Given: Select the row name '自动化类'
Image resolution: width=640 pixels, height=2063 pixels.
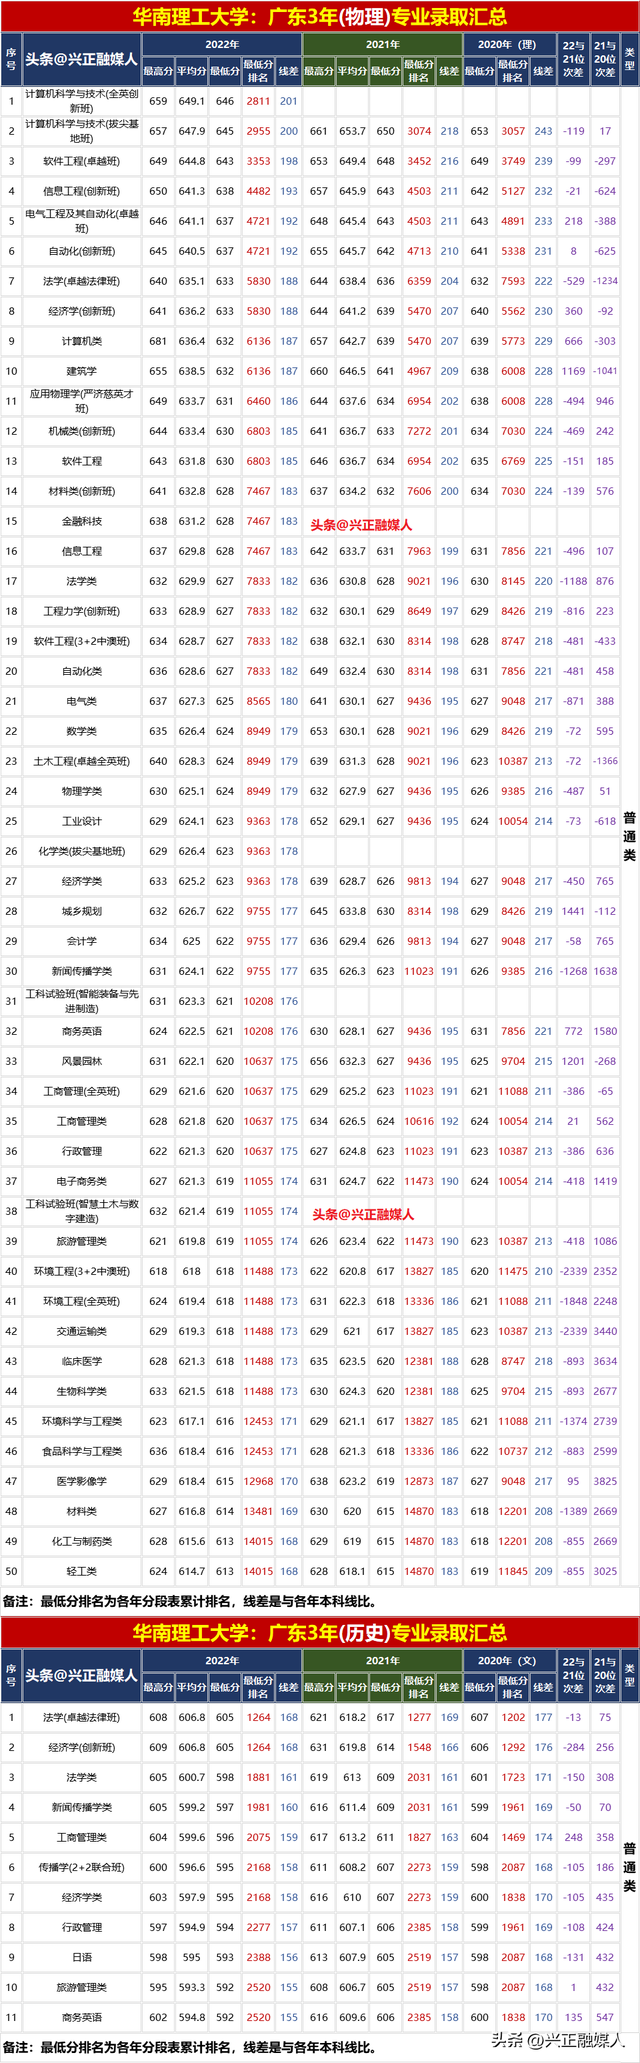Looking at the screenshot, I should (81, 671).
